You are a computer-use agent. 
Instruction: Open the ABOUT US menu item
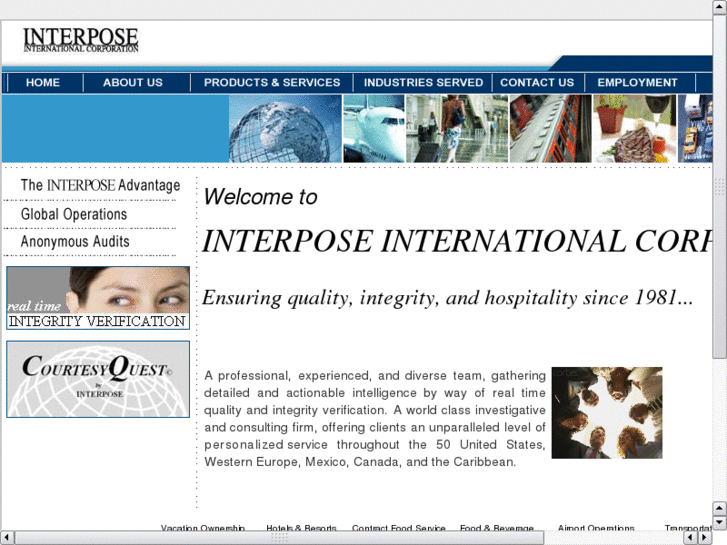[133, 83]
